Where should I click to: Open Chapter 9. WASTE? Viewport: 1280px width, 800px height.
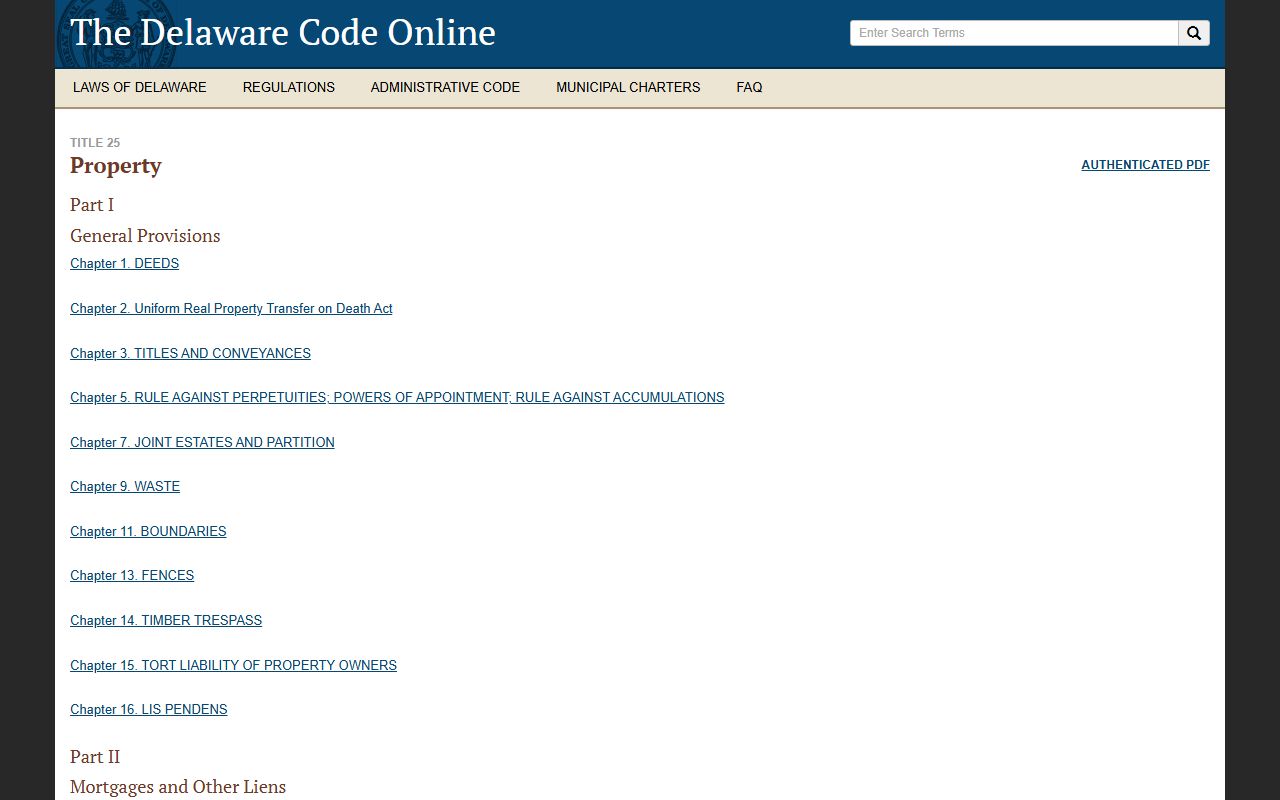pyautogui.click(x=125, y=487)
